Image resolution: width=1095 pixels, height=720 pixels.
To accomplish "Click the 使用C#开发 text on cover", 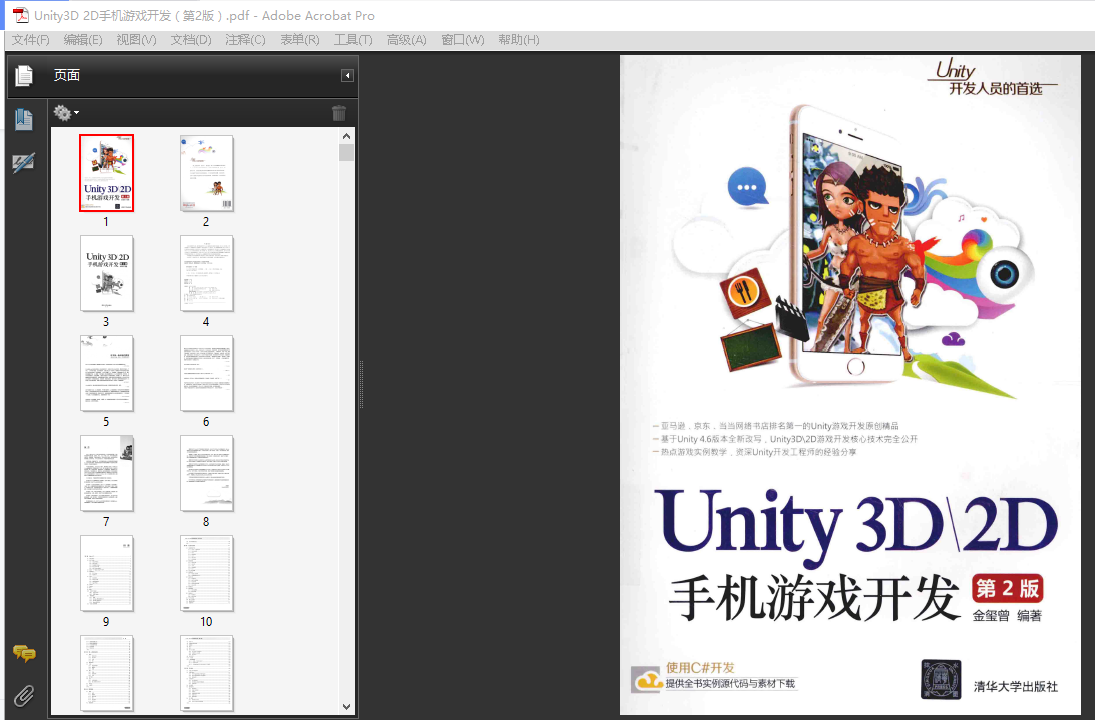I will click(700, 668).
